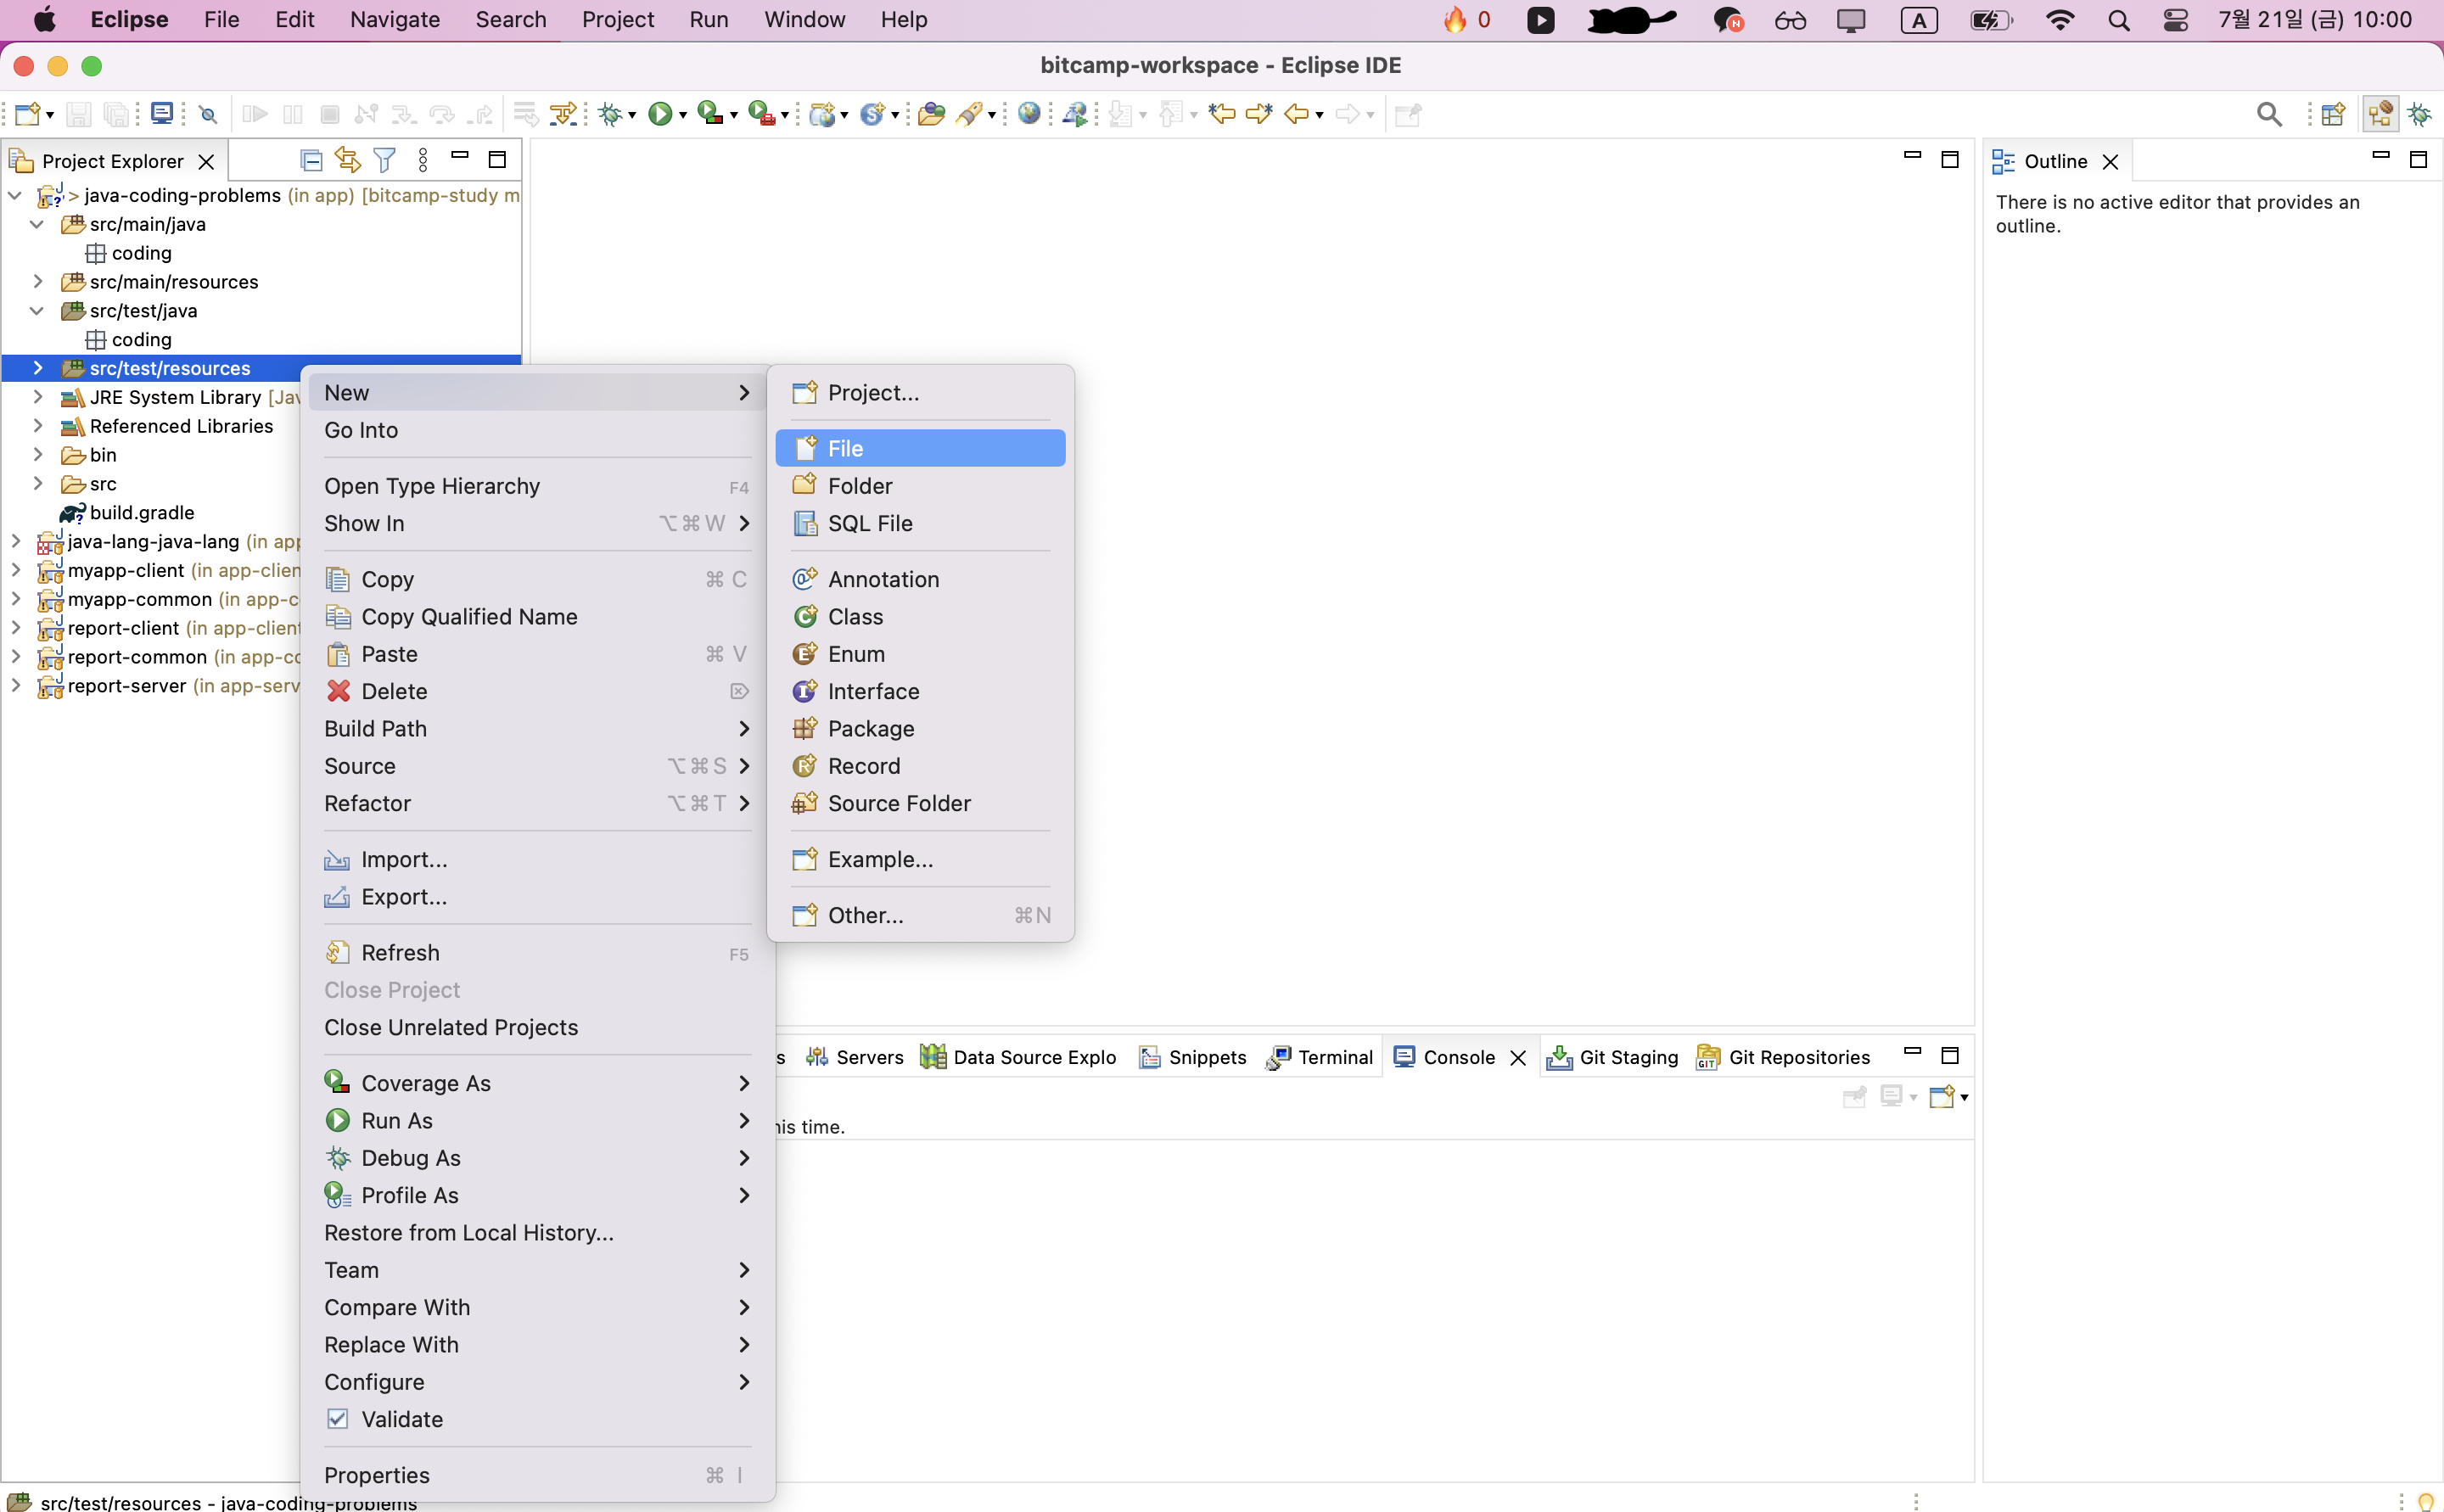2444x1512 pixels.
Task: Open the Navigate menu in menu bar
Action: [x=394, y=20]
